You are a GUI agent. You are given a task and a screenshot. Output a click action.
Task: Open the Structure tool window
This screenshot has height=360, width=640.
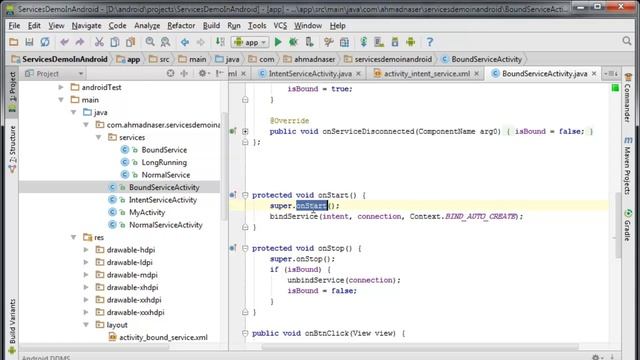[x=12, y=149]
